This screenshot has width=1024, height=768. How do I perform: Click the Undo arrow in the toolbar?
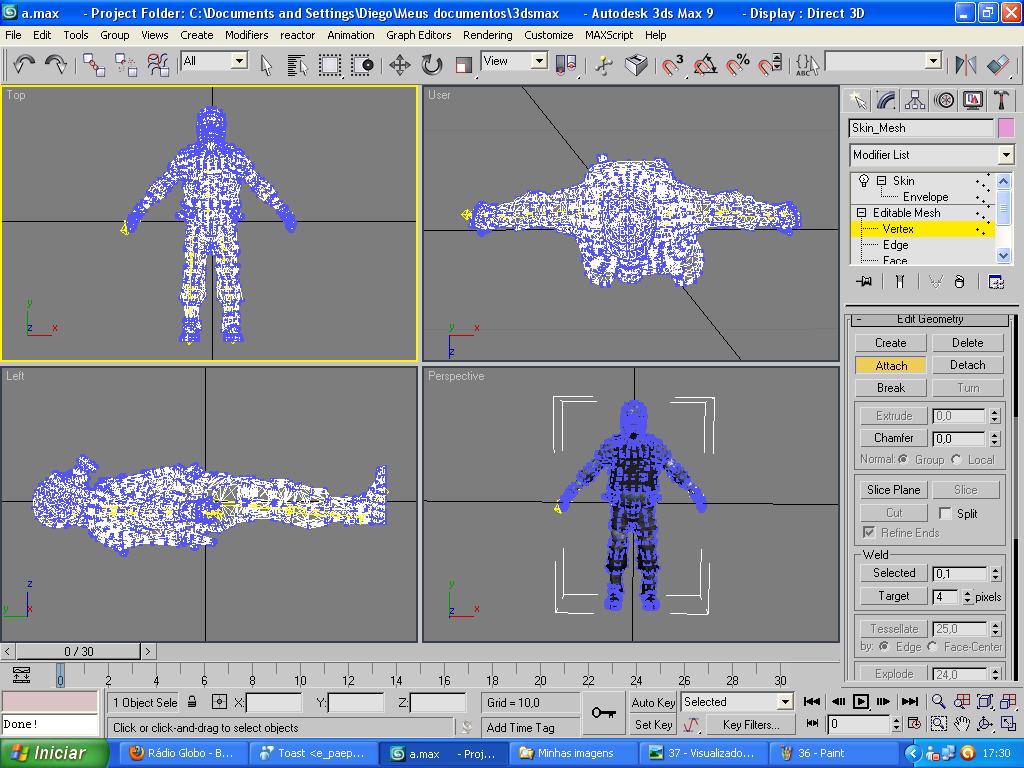tap(24, 65)
